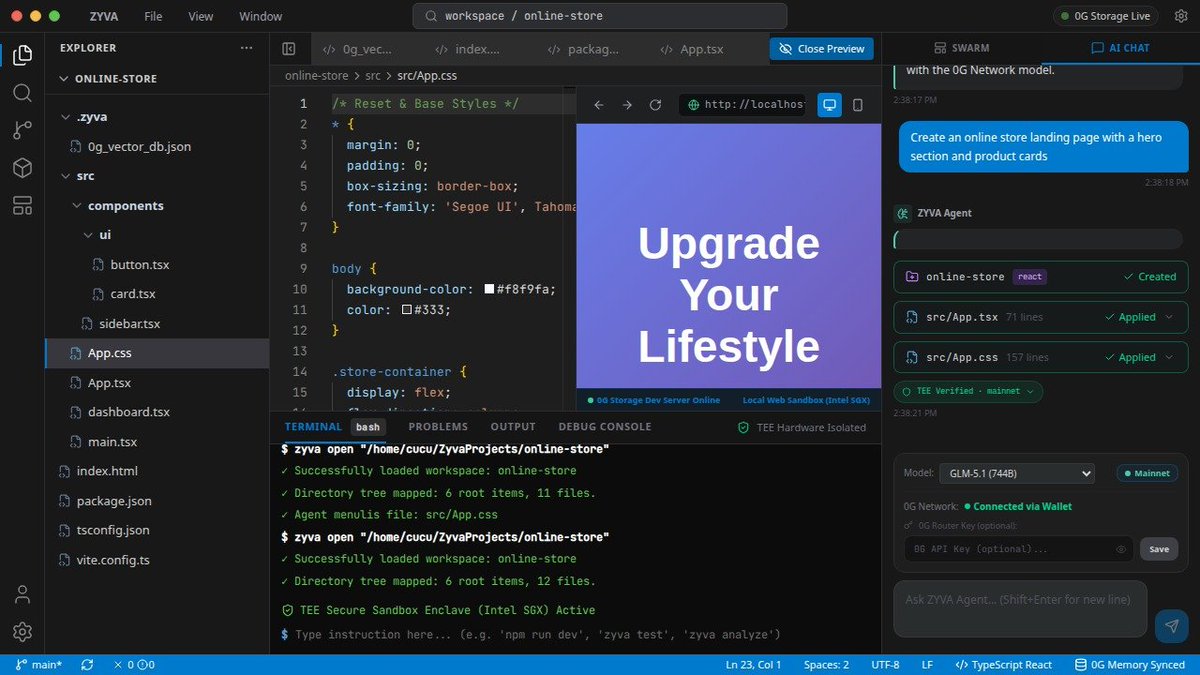The height and width of the screenshot is (675, 1200).
Task: Go back in the preview browser
Action: pyautogui.click(x=599, y=105)
